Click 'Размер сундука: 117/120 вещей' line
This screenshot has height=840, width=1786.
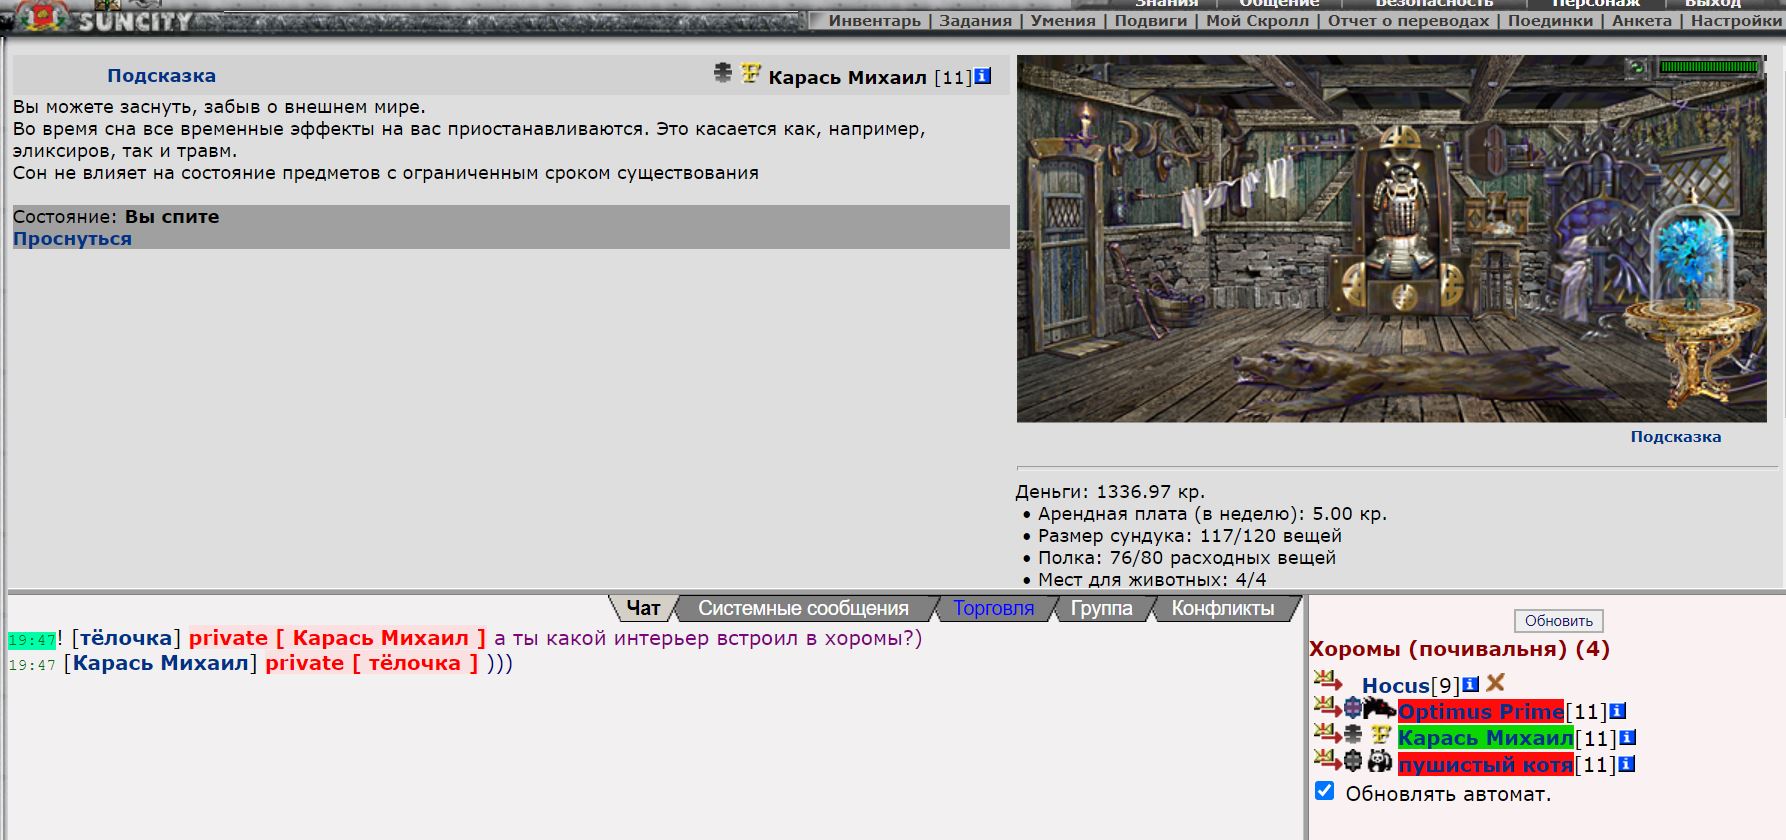click(x=1190, y=536)
